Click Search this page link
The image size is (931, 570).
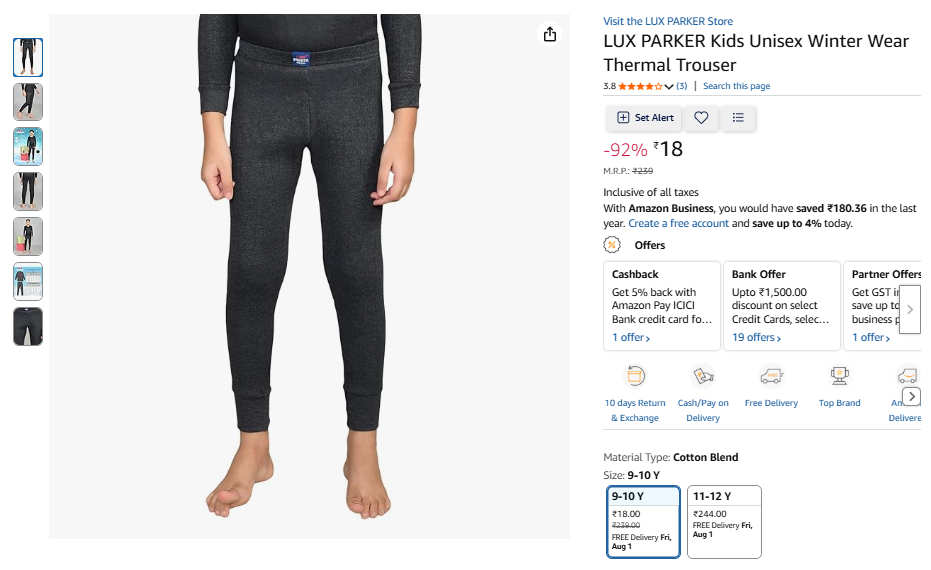[736, 86]
